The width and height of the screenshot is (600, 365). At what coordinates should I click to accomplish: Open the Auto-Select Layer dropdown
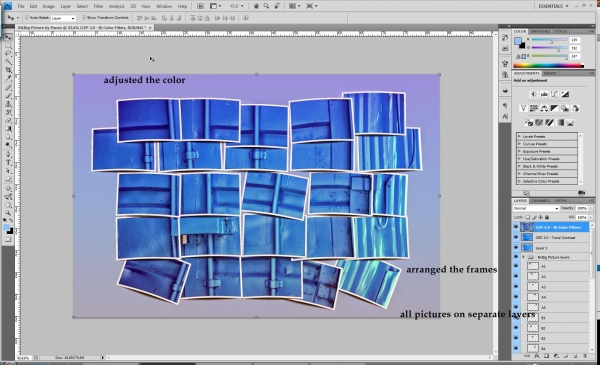pos(63,18)
